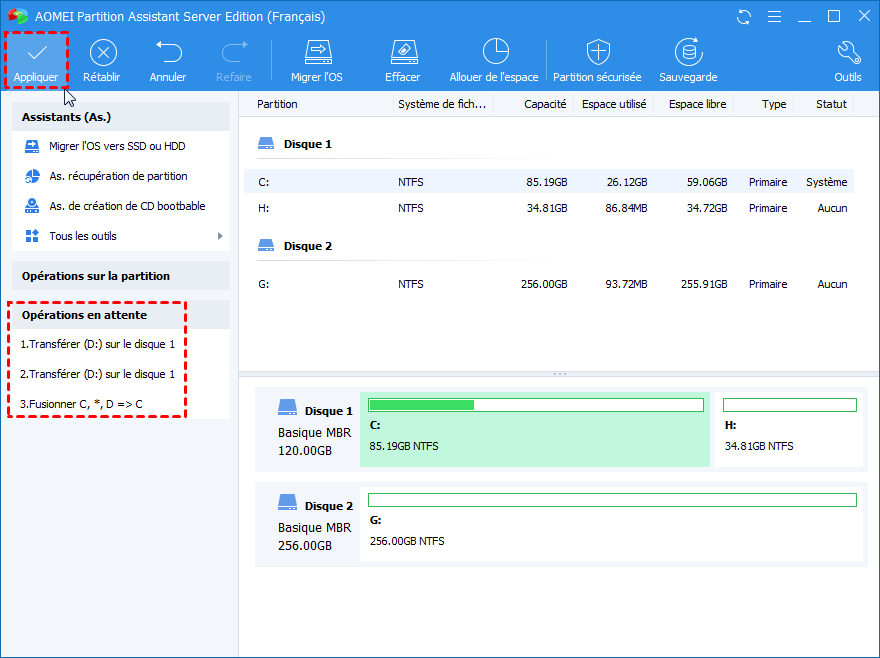Open the Outils wrench menu
Viewport: 880px width, 658px height.
847,53
